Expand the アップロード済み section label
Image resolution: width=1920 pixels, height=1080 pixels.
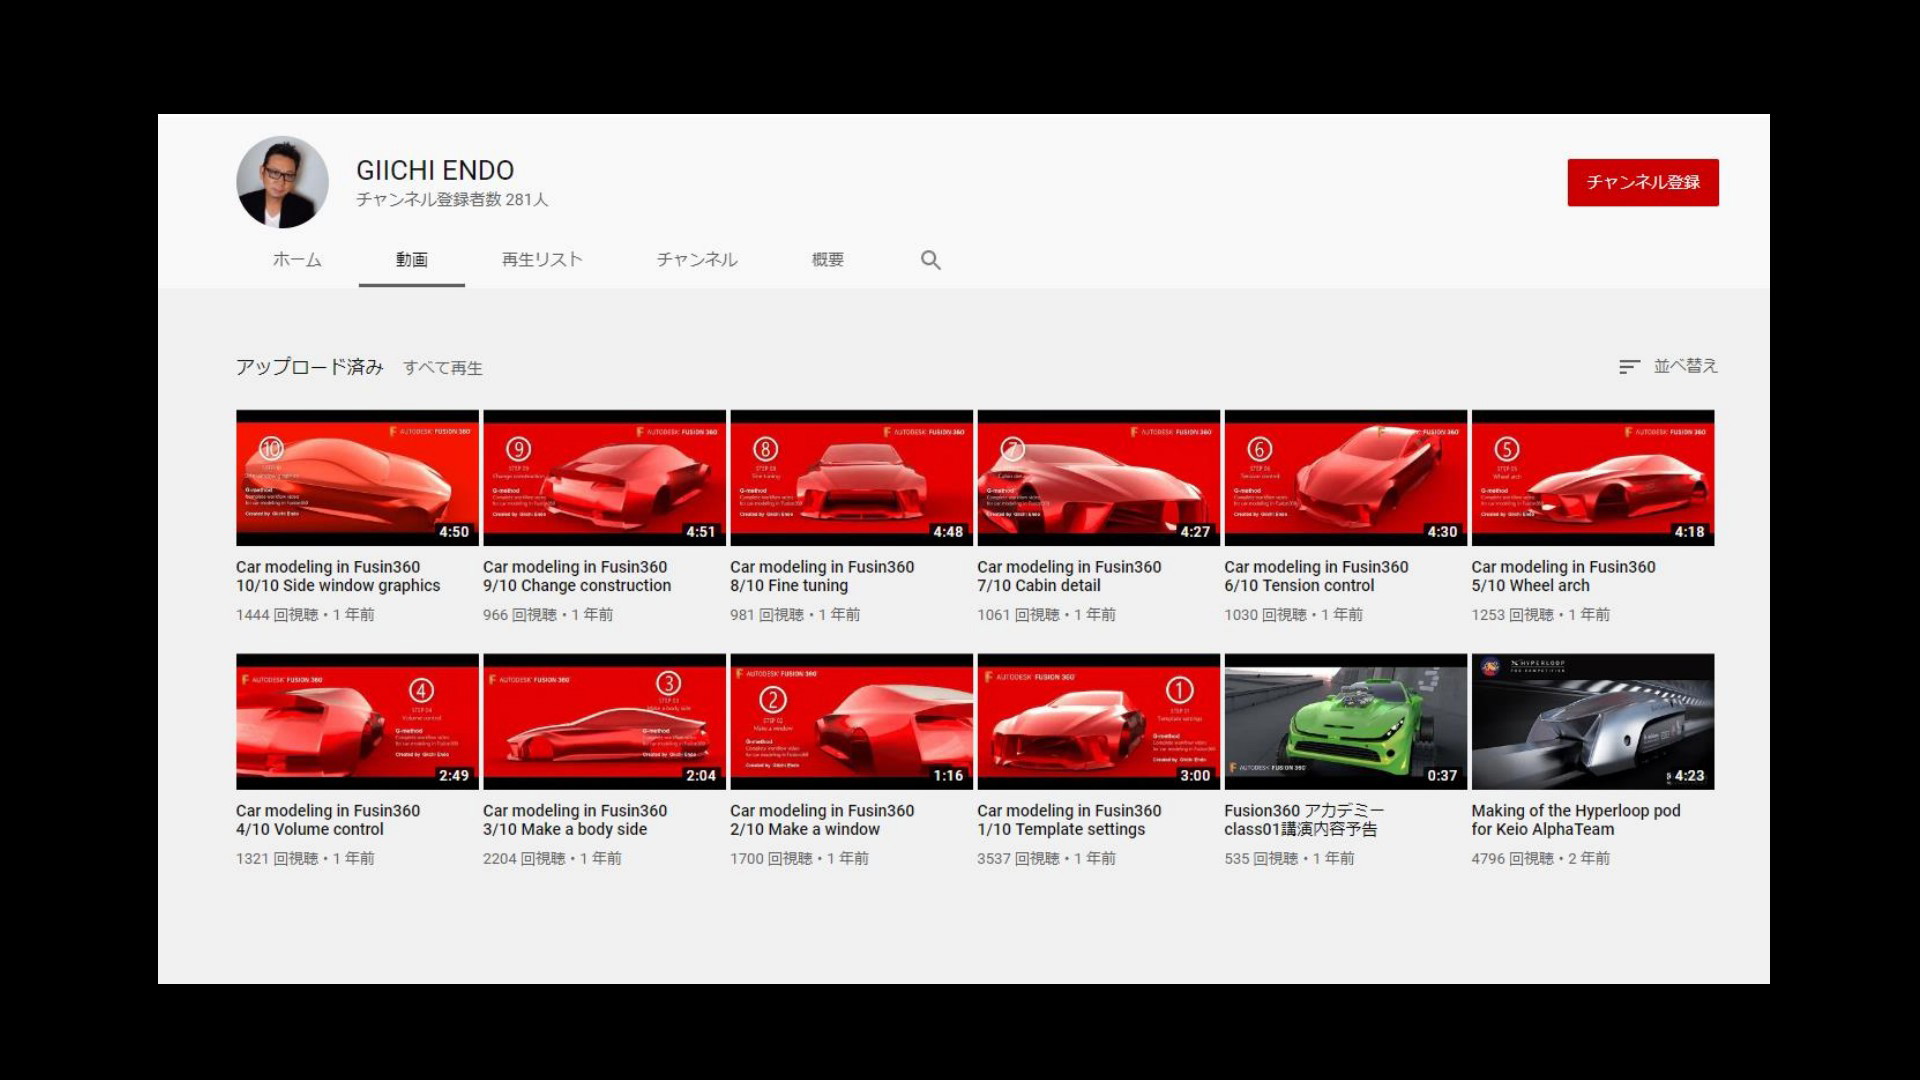point(310,367)
